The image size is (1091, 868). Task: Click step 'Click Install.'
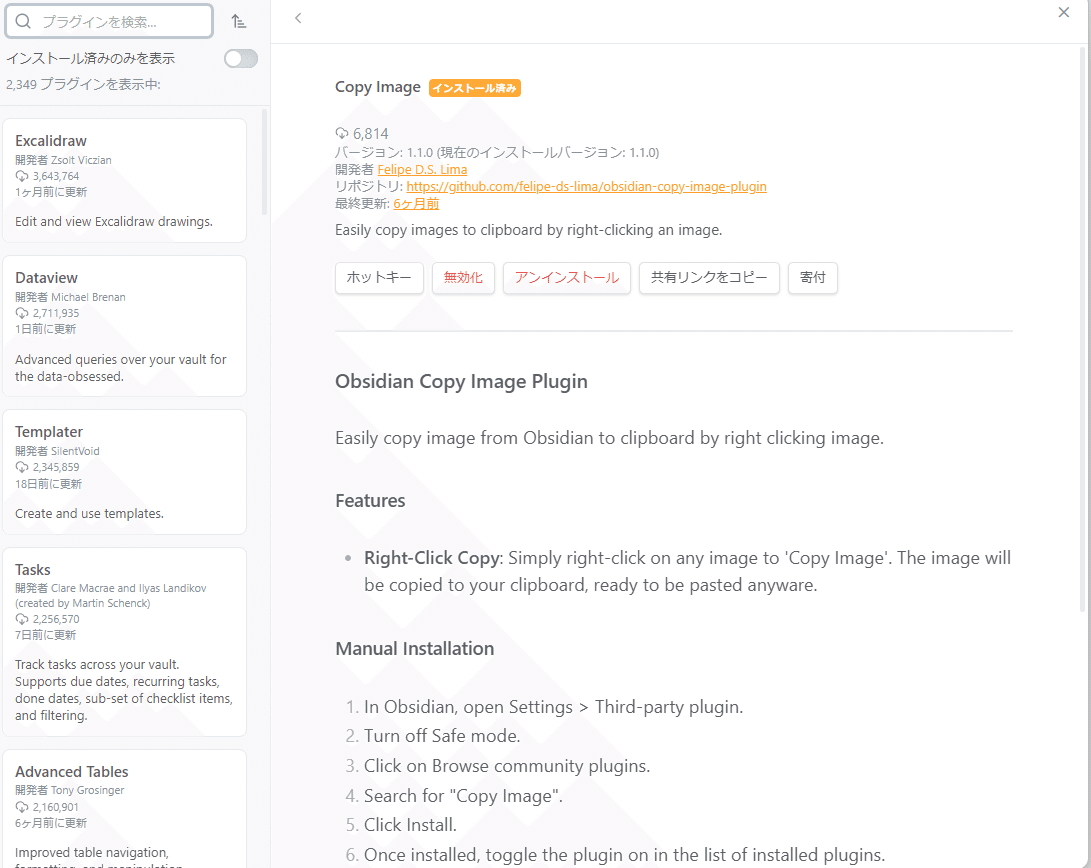click(411, 825)
